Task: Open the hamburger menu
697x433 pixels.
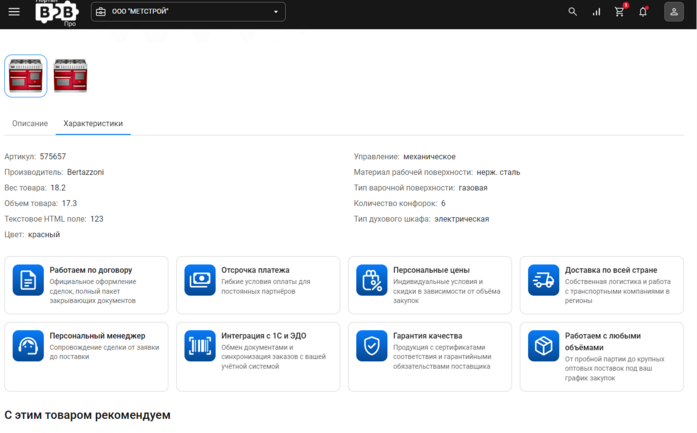Action: point(14,12)
